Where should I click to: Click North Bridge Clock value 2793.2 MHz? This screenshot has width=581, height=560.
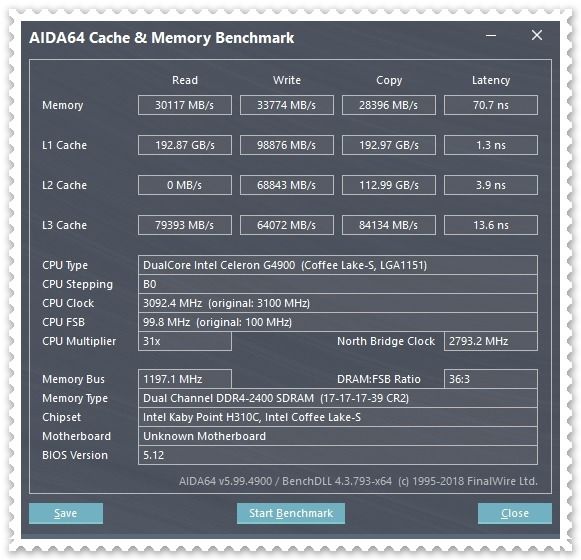(491, 341)
